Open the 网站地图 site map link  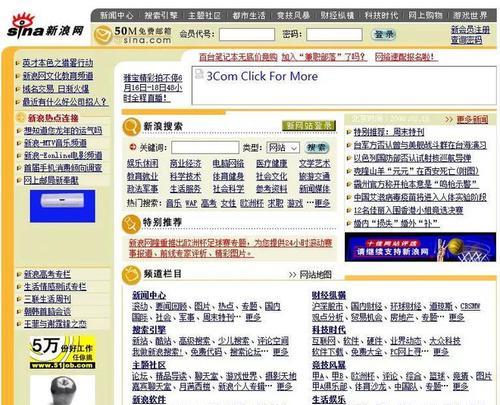[315, 275]
